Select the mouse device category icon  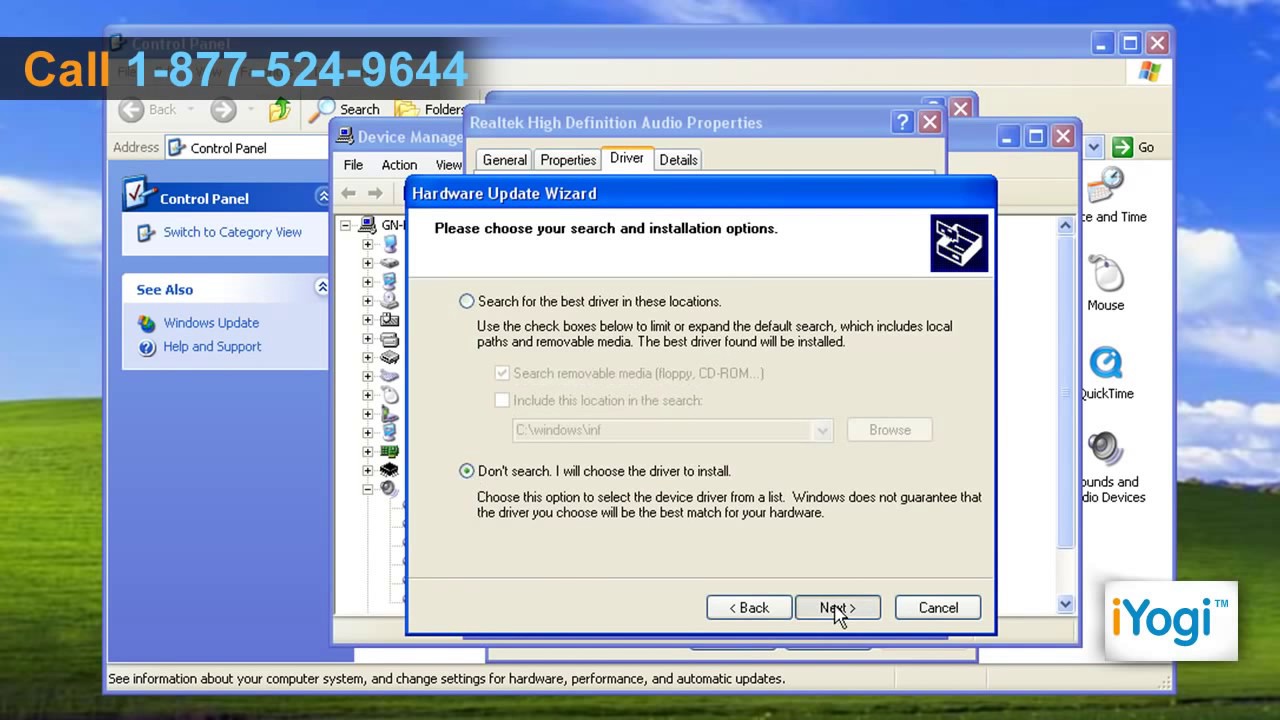pyautogui.click(x=389, y=395)
